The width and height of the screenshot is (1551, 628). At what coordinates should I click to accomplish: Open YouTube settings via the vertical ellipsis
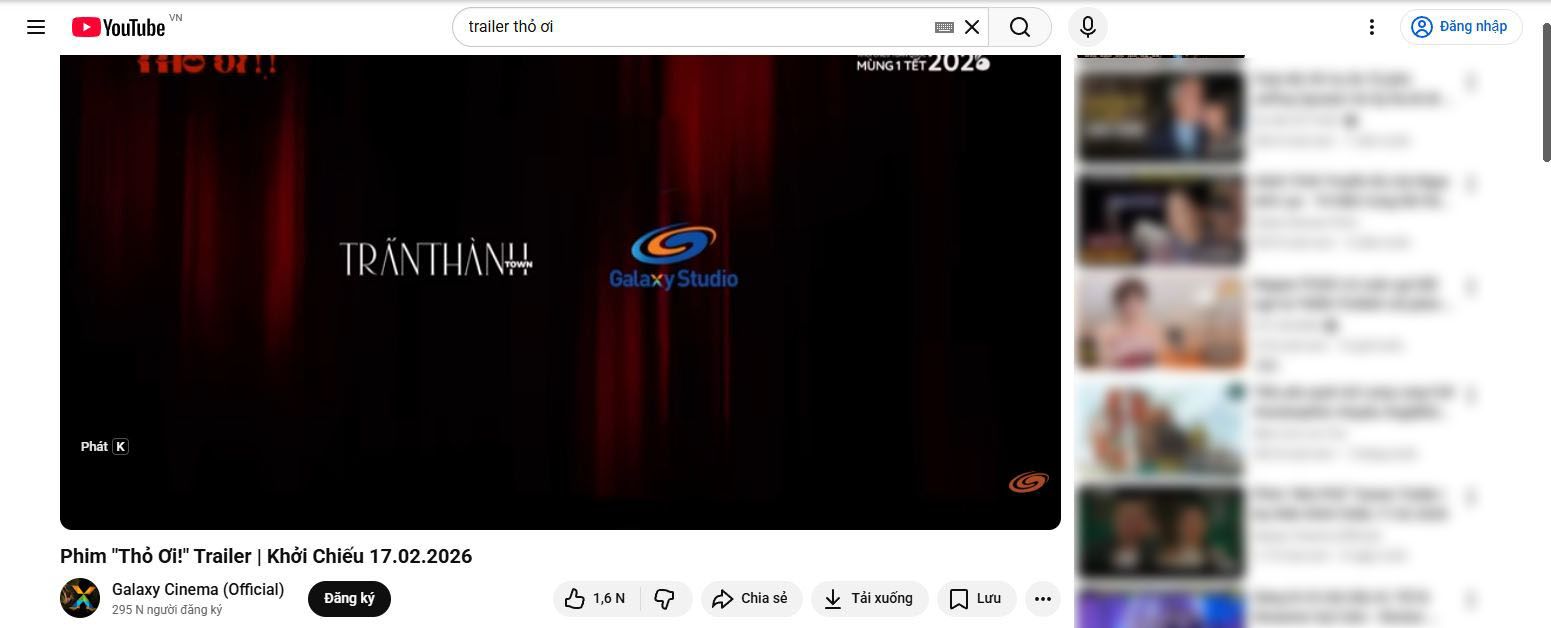tap(1370, 27)
